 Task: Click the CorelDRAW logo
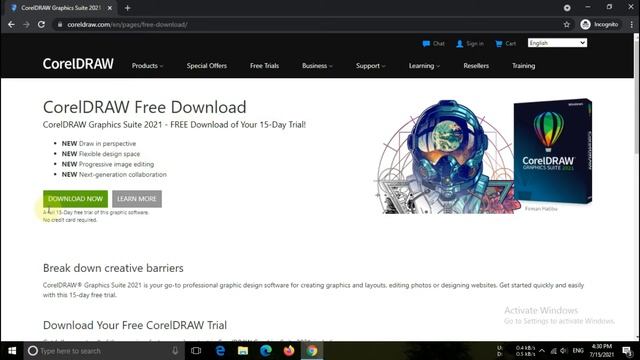[78, 64]
